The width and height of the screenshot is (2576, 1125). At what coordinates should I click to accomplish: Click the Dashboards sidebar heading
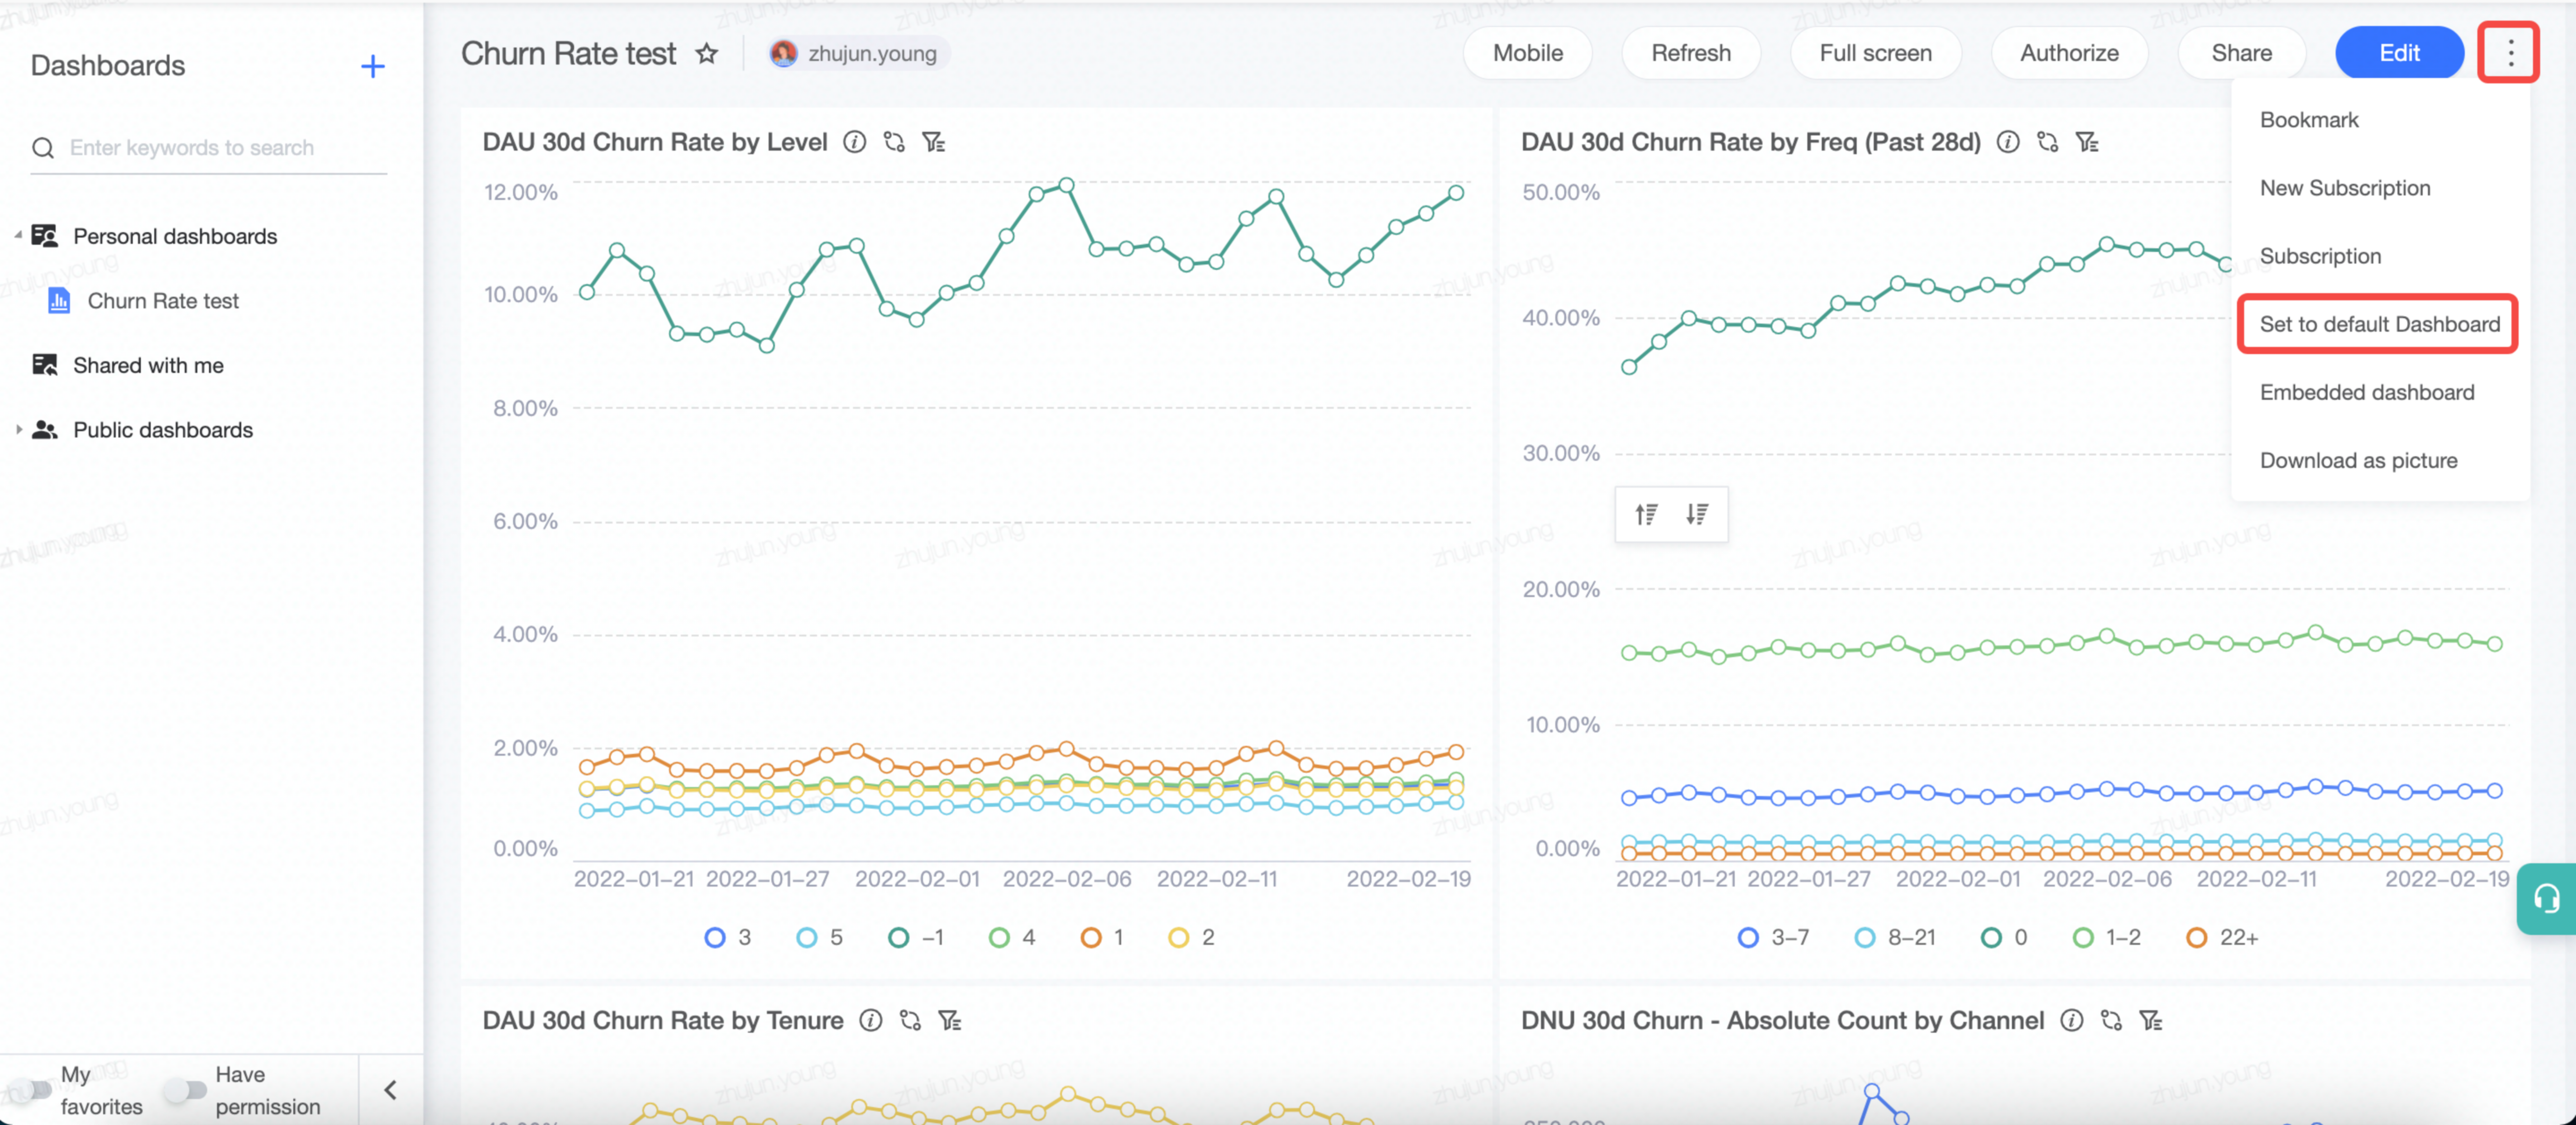click(x=108, y=66)
